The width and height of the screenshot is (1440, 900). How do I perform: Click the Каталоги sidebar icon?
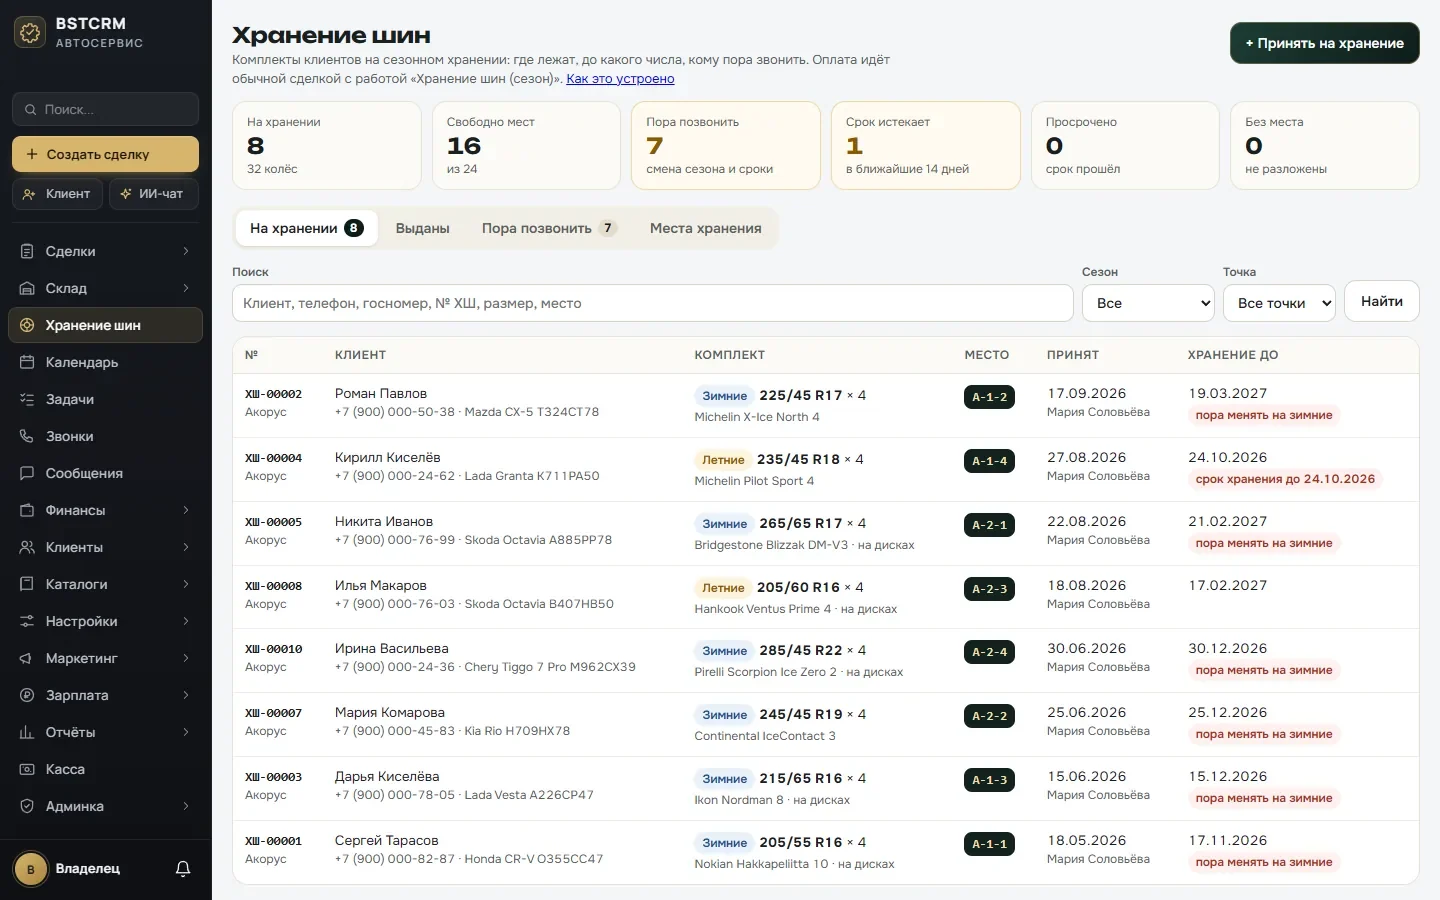[27, 584]
